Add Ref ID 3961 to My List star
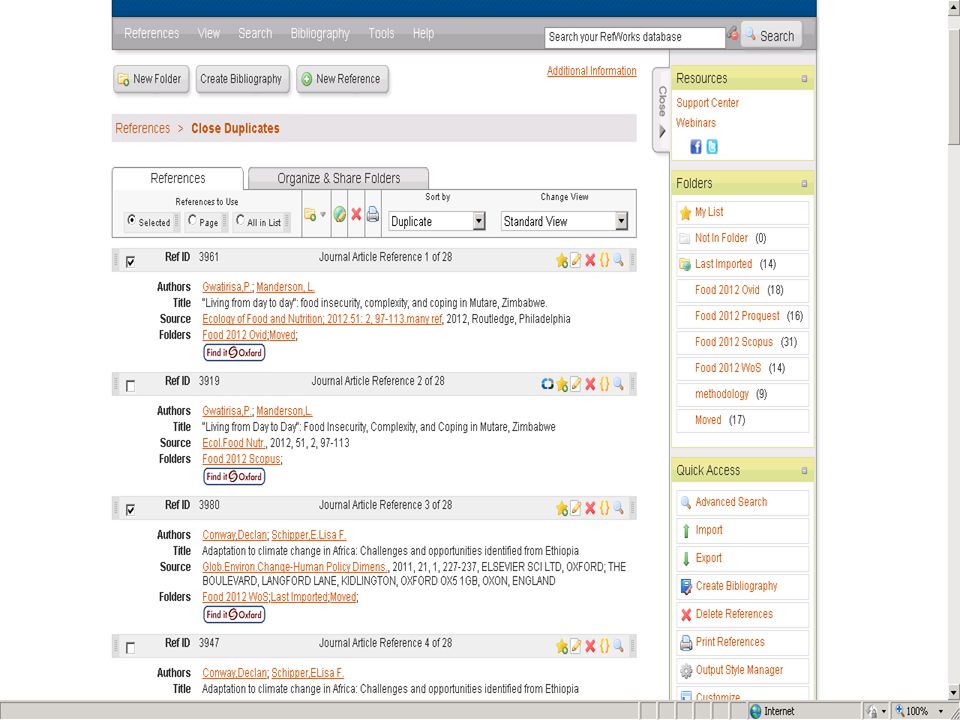Screen dimensions: 960x720 pos(561,261)
